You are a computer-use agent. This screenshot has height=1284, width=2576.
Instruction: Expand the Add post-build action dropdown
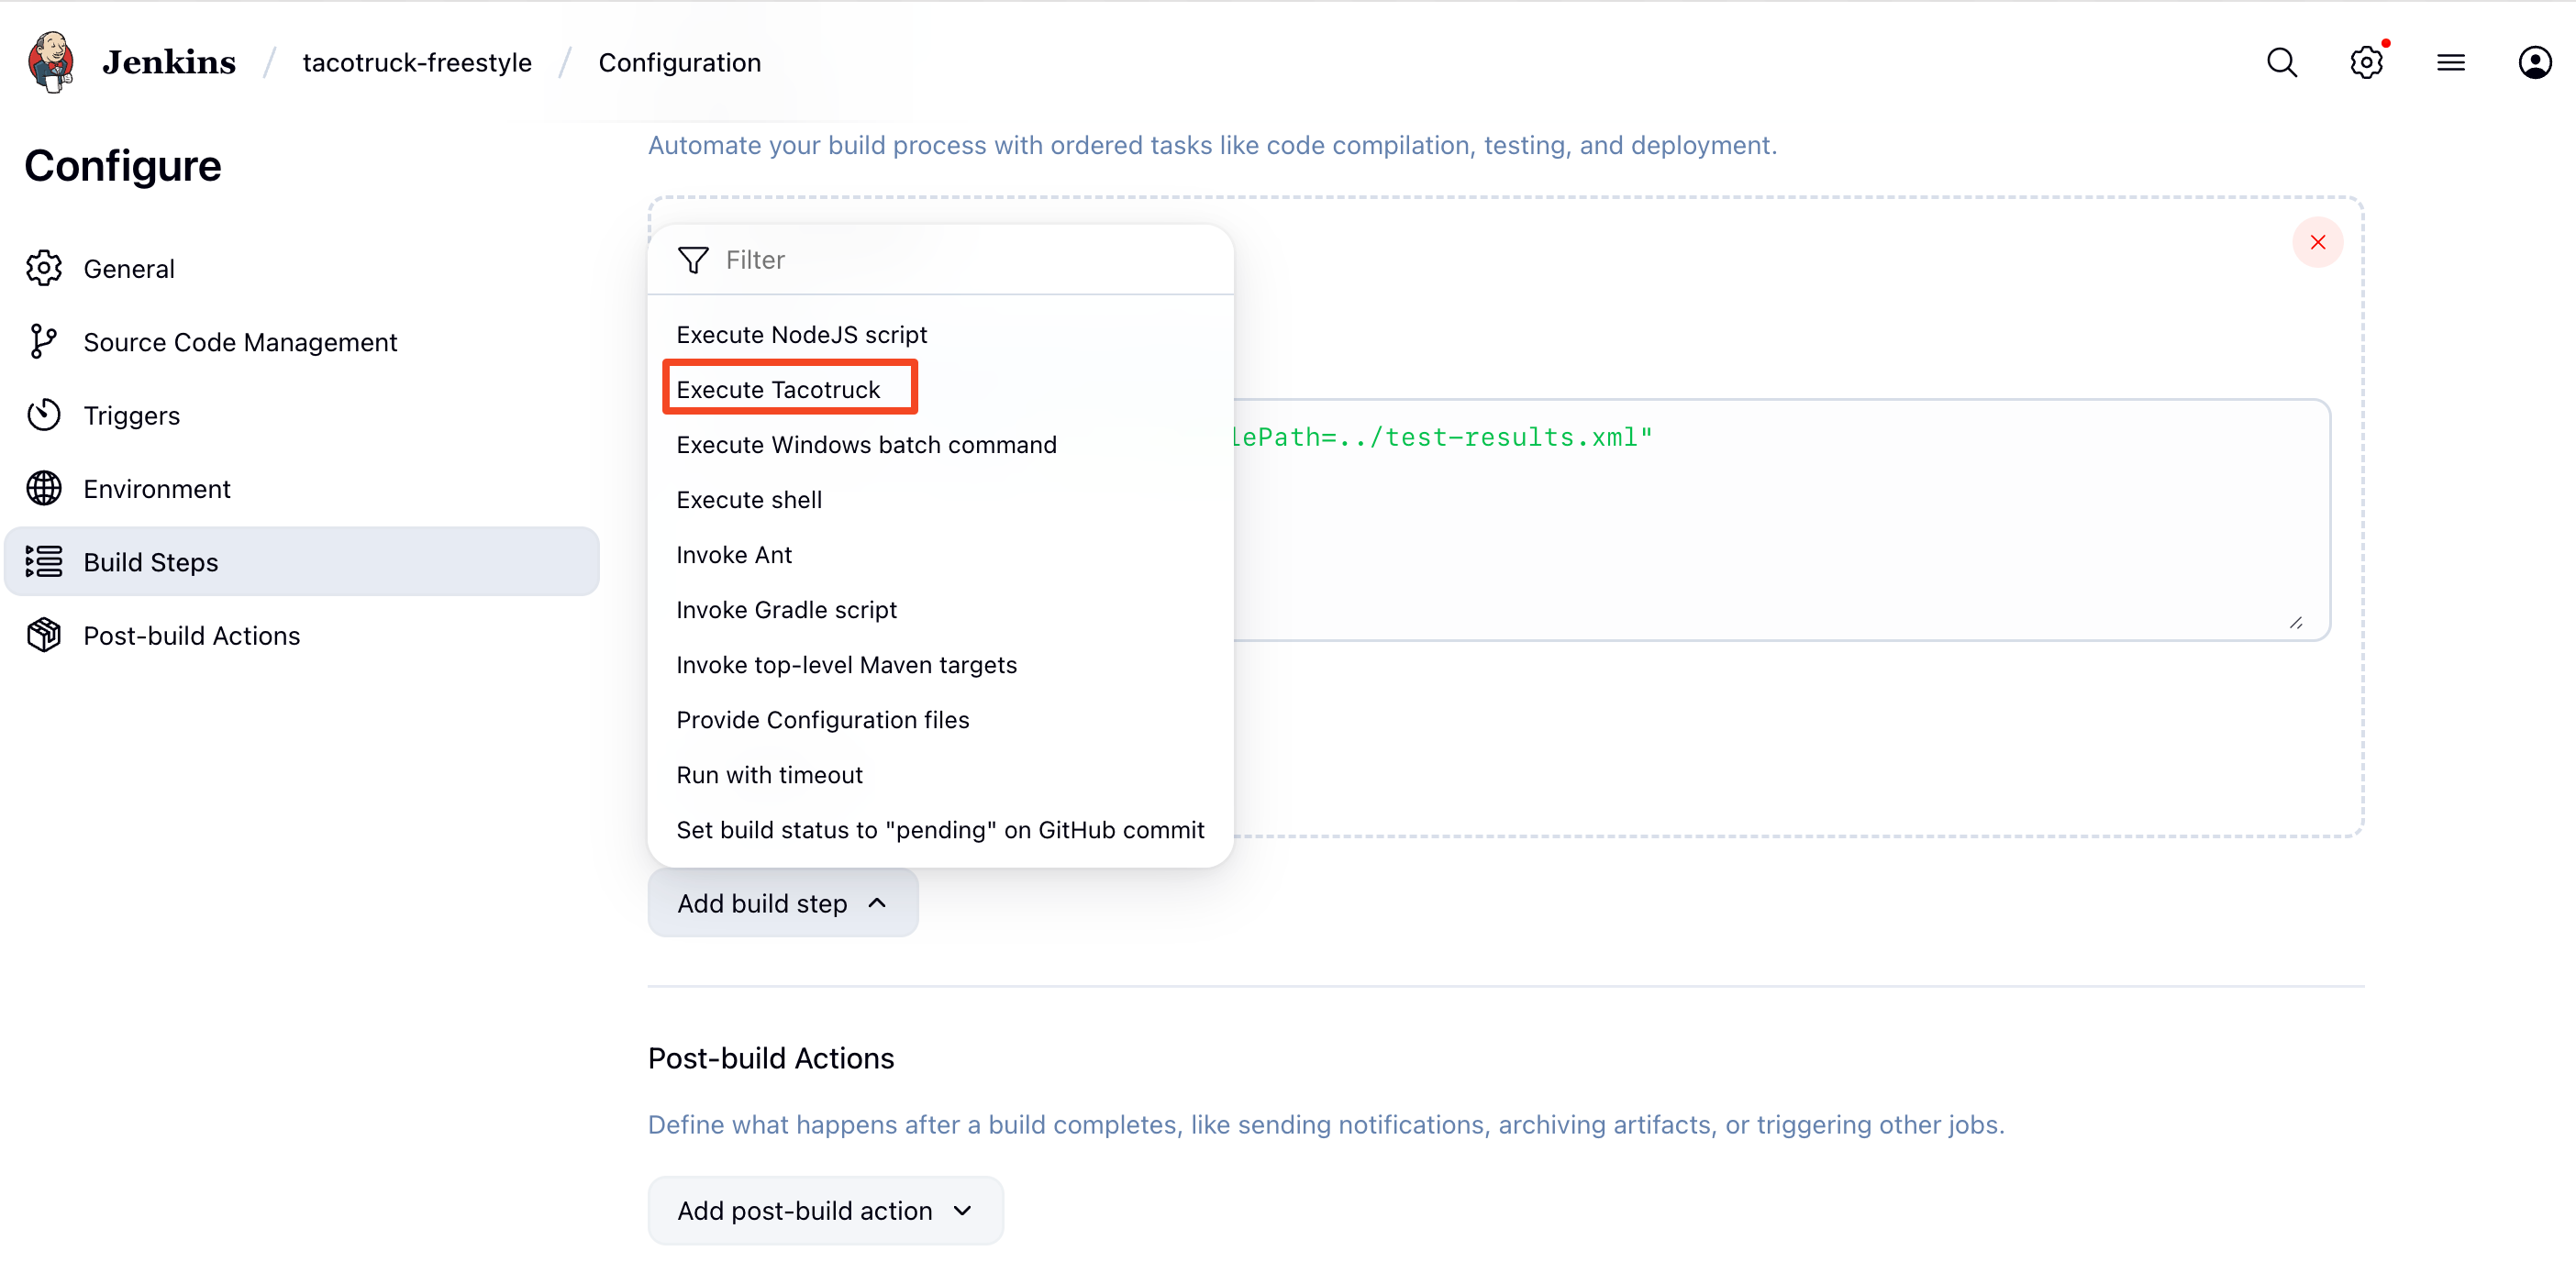tap(825, 1210)
